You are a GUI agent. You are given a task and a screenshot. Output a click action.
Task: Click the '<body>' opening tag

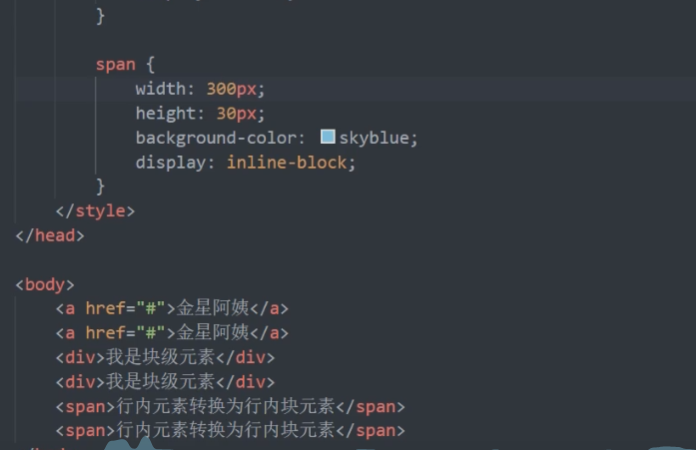pyautogui.click(x=45, y=284)
